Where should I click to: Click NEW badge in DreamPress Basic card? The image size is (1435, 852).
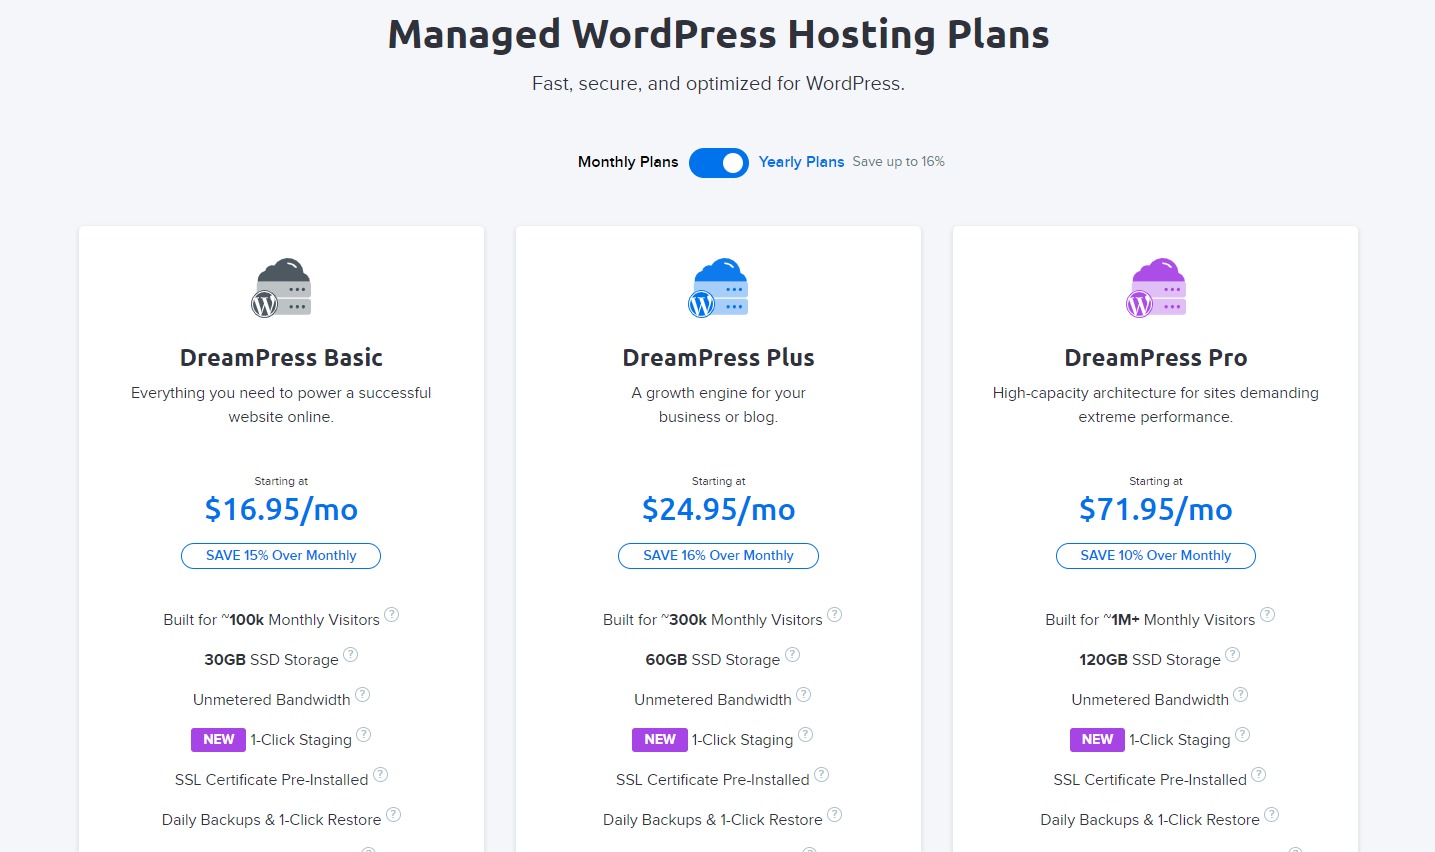click(218, 740)
